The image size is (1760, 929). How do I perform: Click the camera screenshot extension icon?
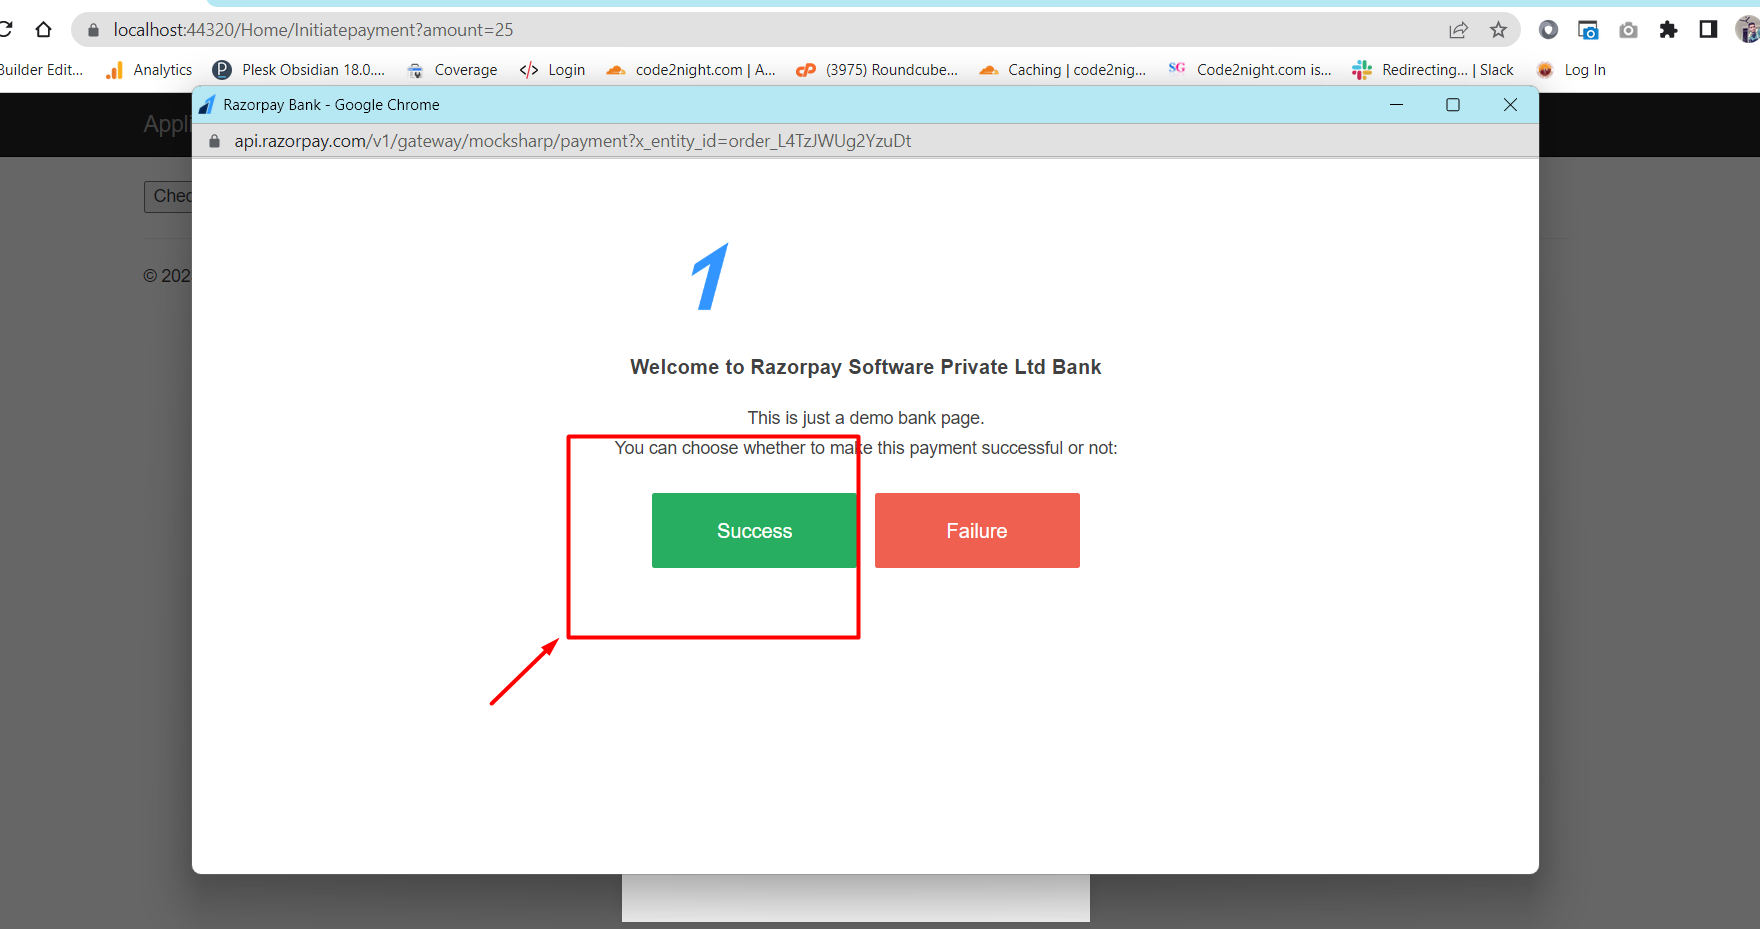[x=1628, y=30]
